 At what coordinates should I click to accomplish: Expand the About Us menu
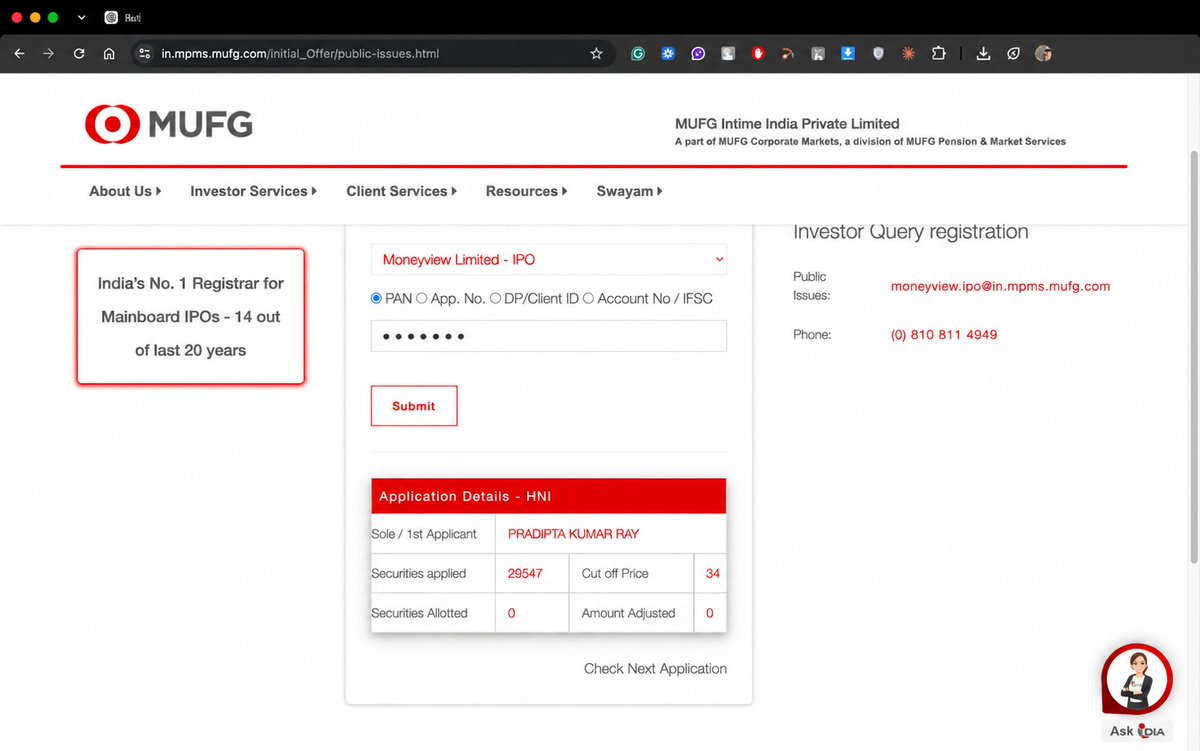tap(125, 191)
